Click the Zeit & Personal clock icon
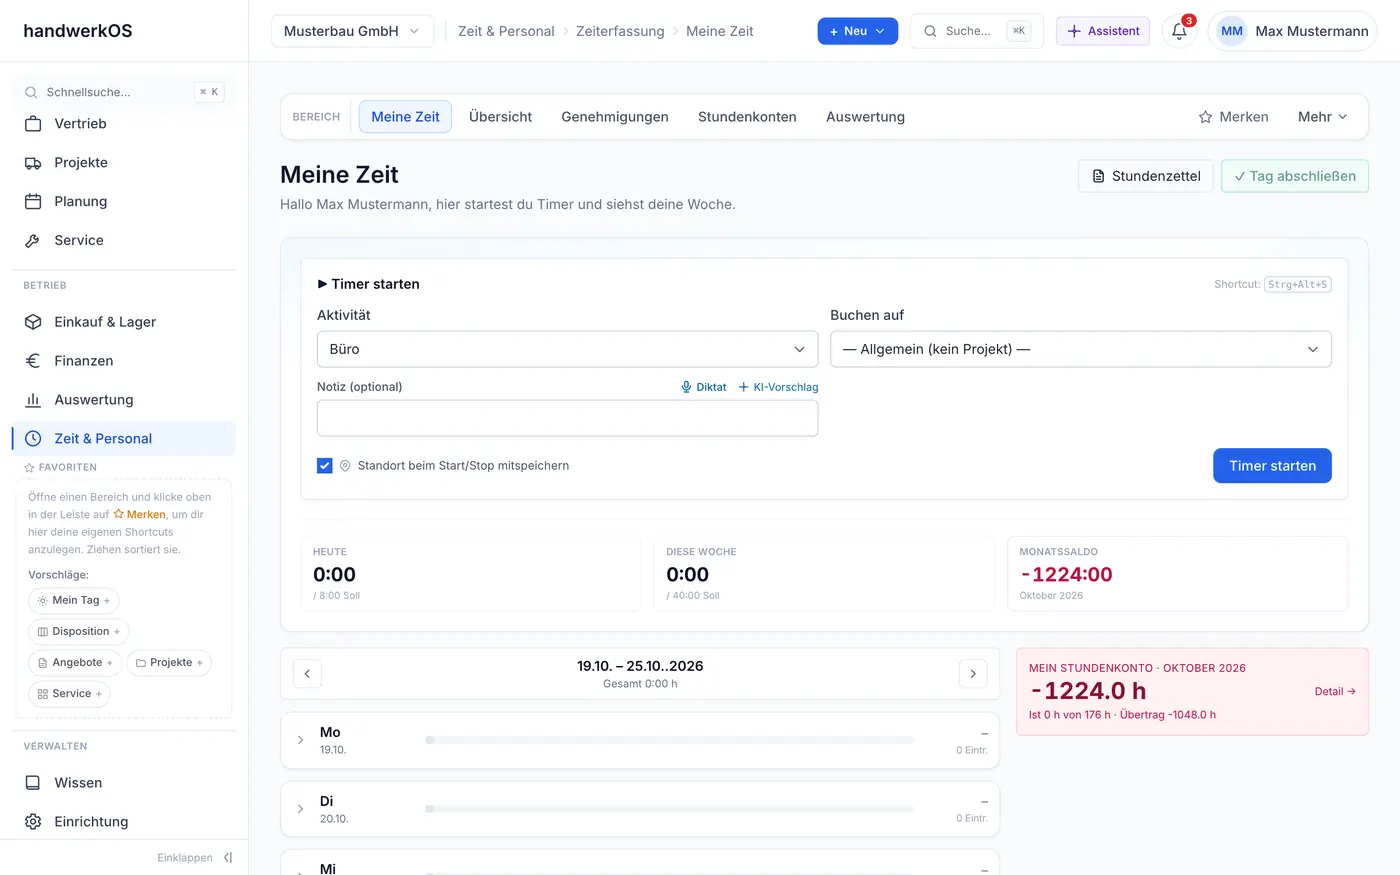This screenshot has height=875, width=1400. click(33, 439)
